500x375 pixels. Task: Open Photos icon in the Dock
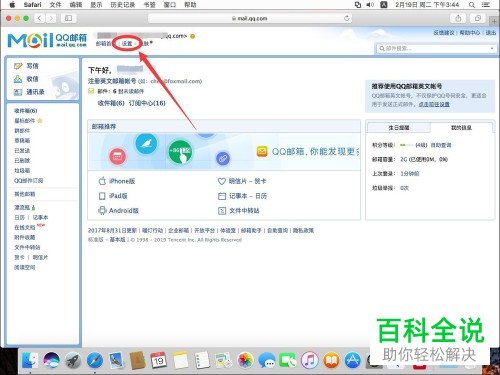pos(245,360)
